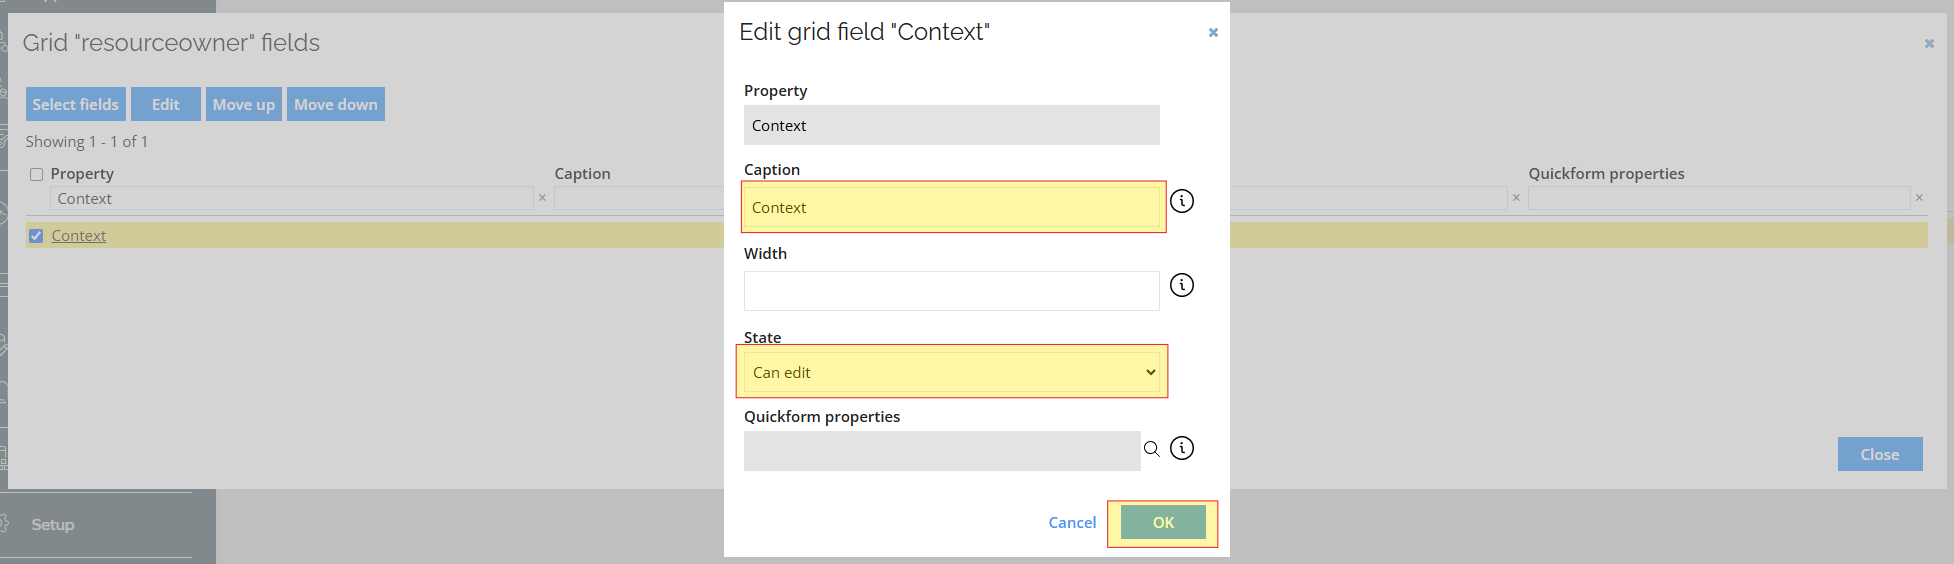Focus the Width input field
1954x564 pixels.
952,291
